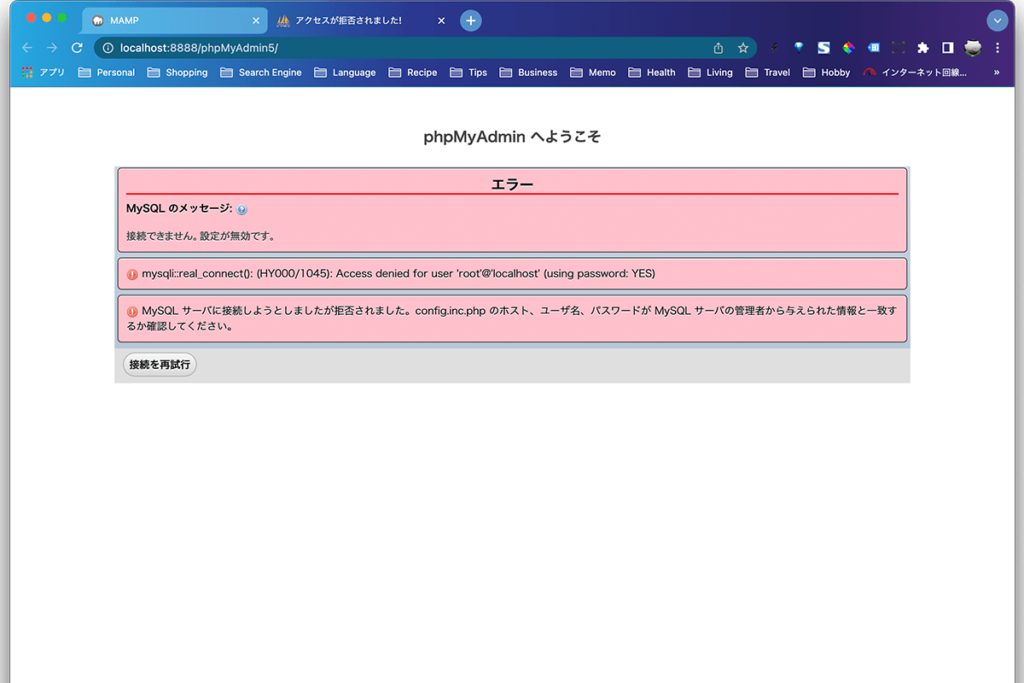Viewport: 1024px width, 683px height.
Task: Click the screenshot frame extension icon
Action: tap(898, 48)
